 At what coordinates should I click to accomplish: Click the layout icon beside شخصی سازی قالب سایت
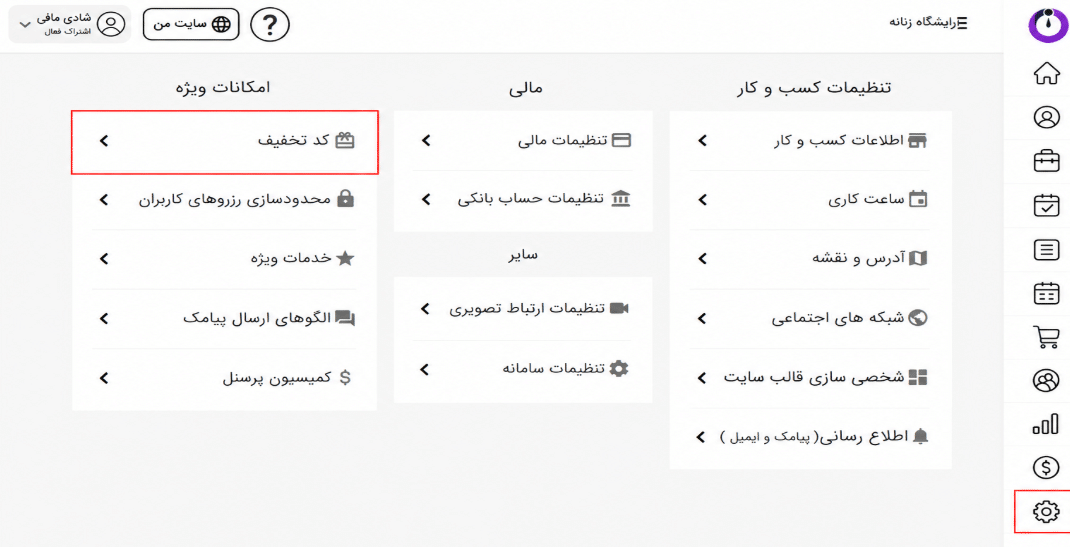pyautogui.click(x=919, y=377)
